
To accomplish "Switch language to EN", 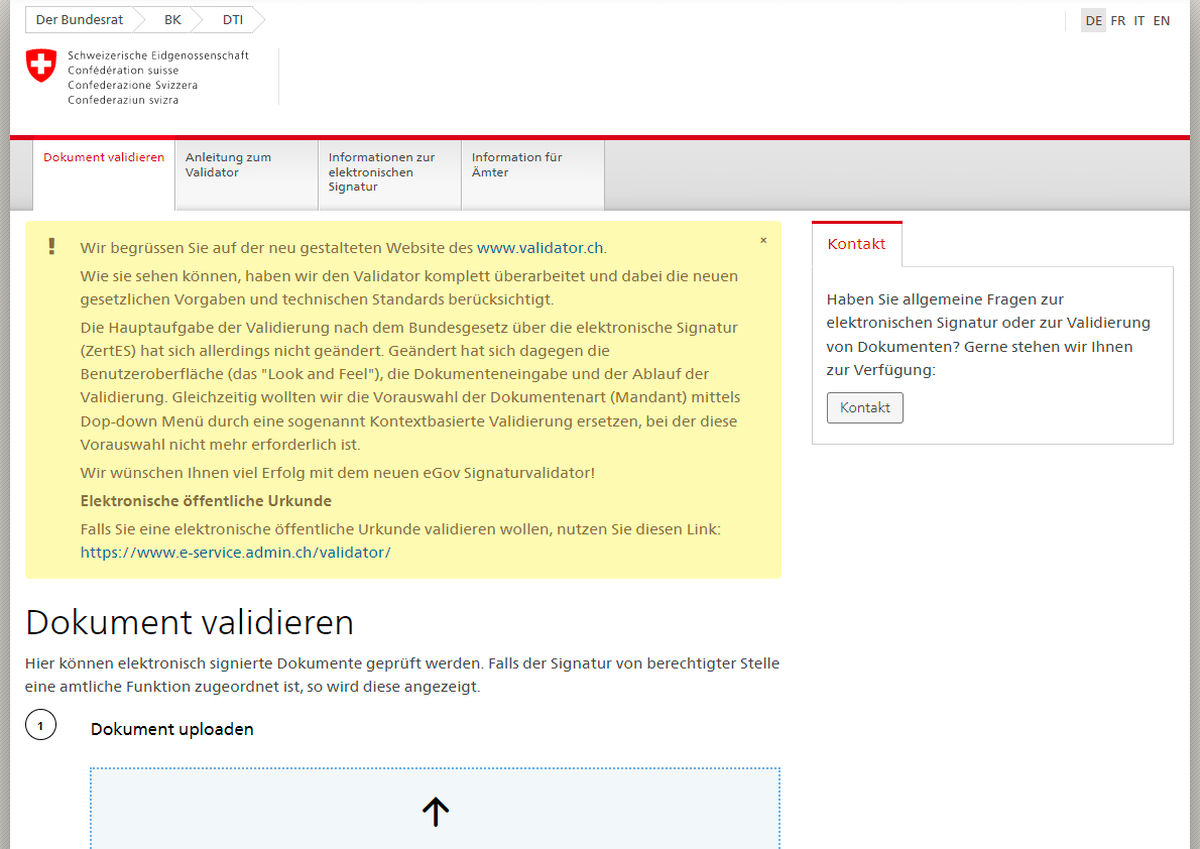I will [x=1161, y=20].
